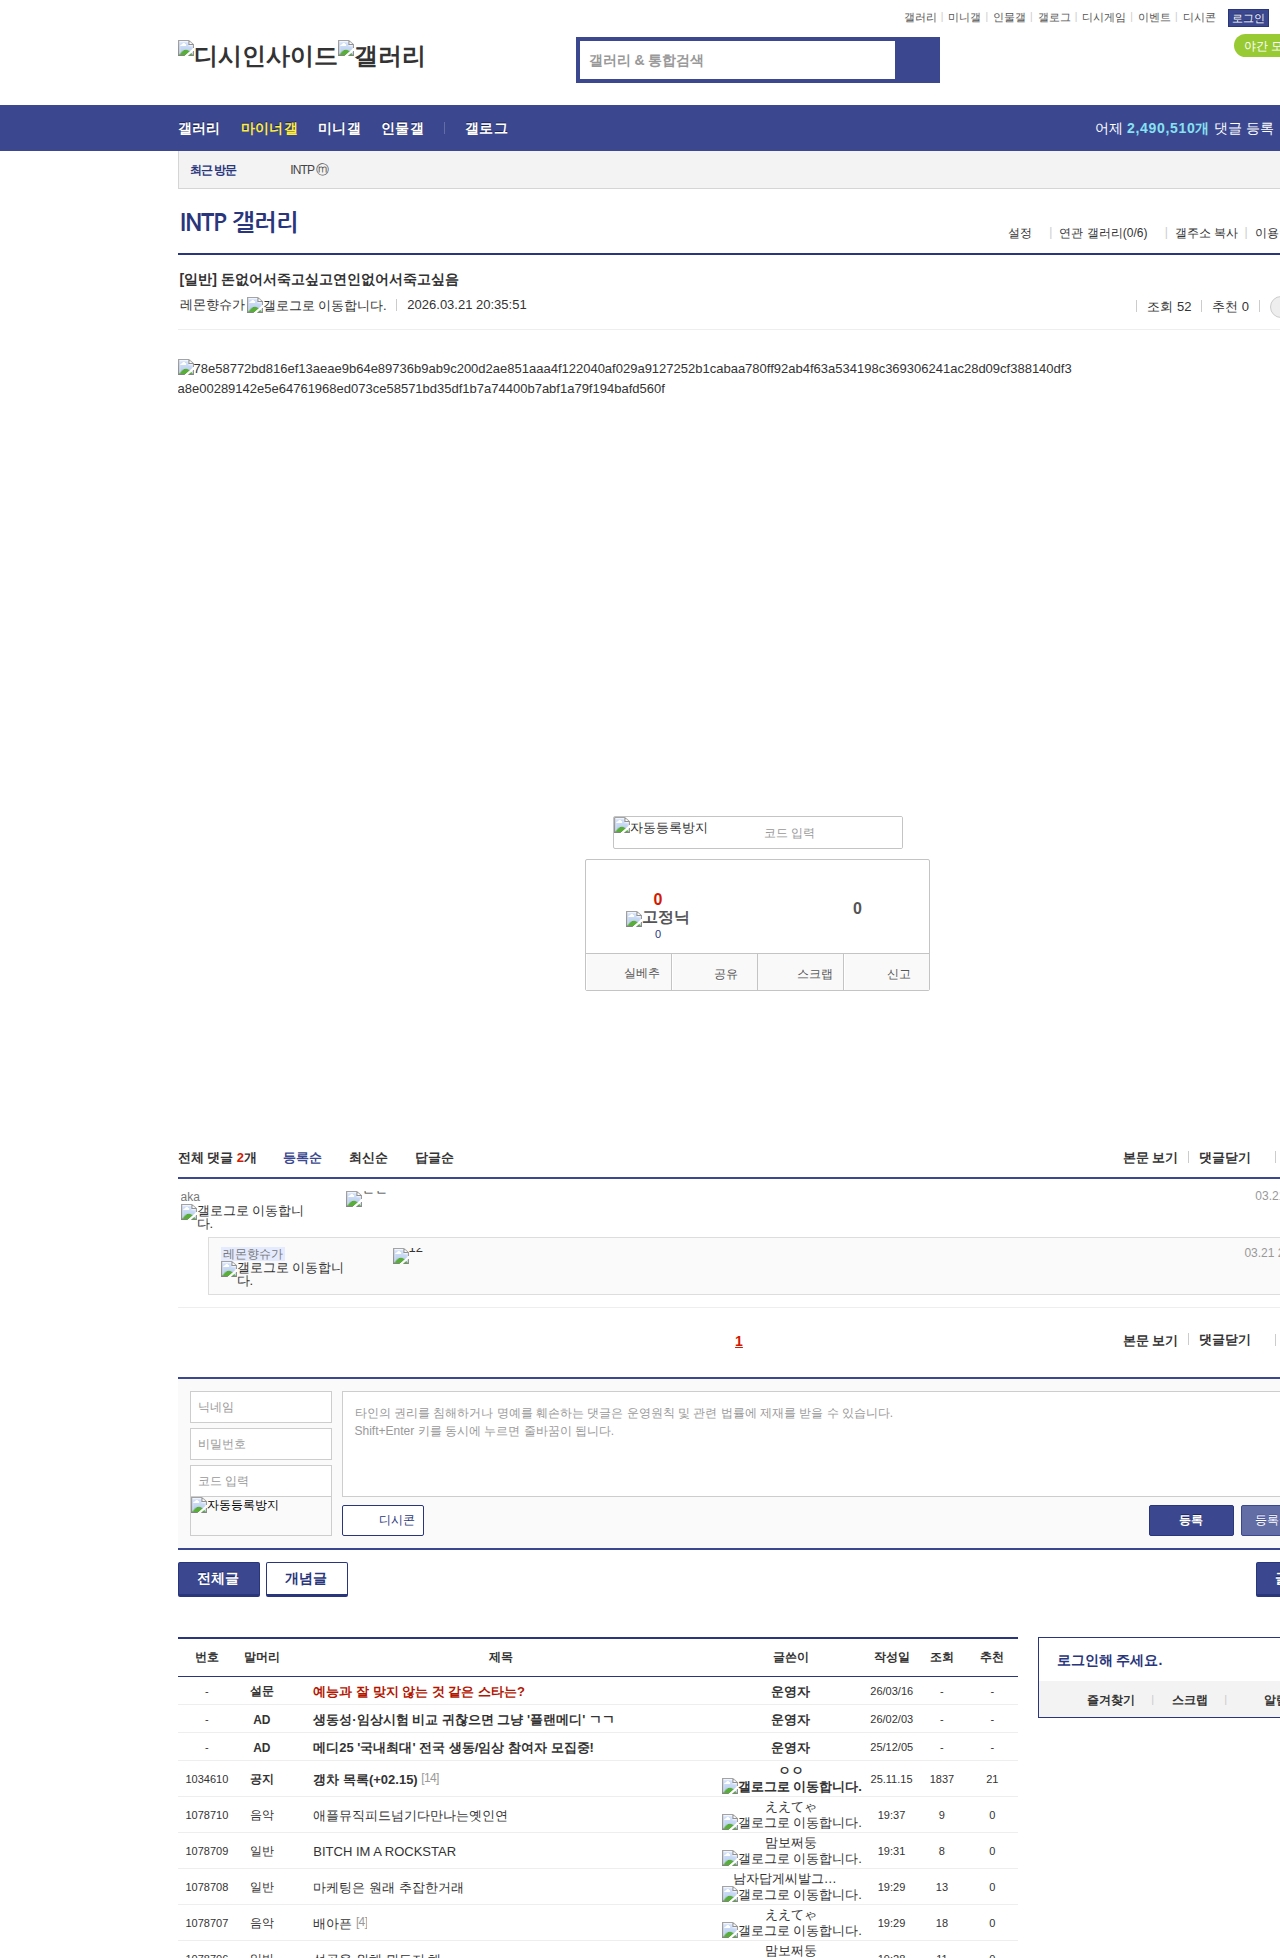Click the 코드 입력 field in the comment form

pyautogui.click(x=261, y=1481)
